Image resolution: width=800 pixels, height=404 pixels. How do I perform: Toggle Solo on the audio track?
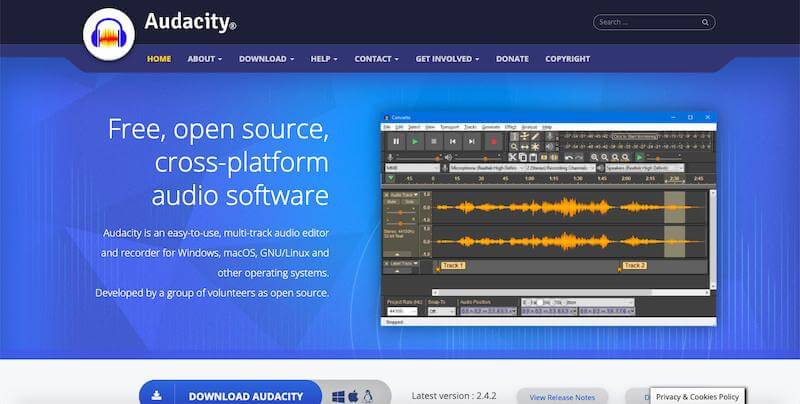click(409, 202)
